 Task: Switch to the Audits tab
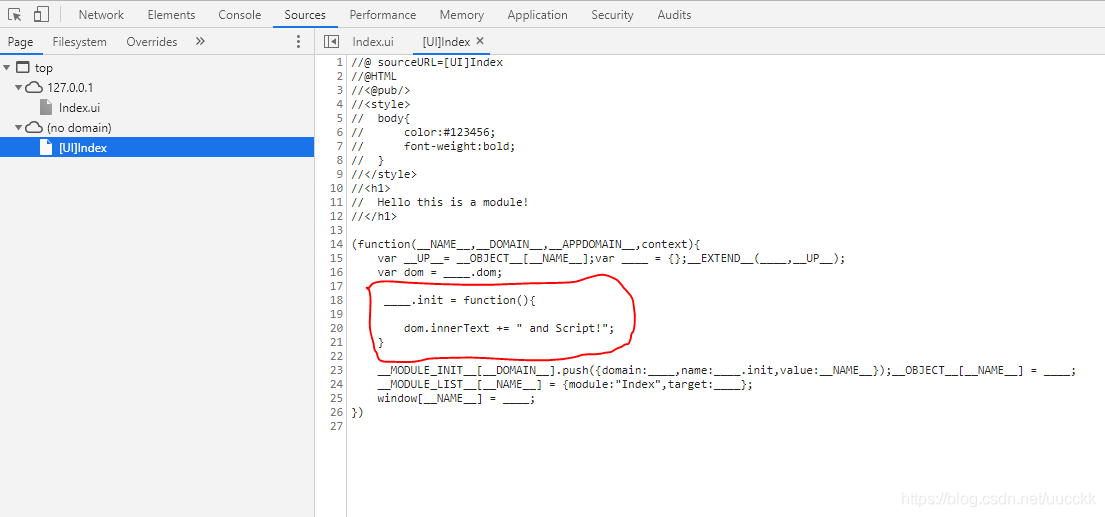(x=674, y=14)
